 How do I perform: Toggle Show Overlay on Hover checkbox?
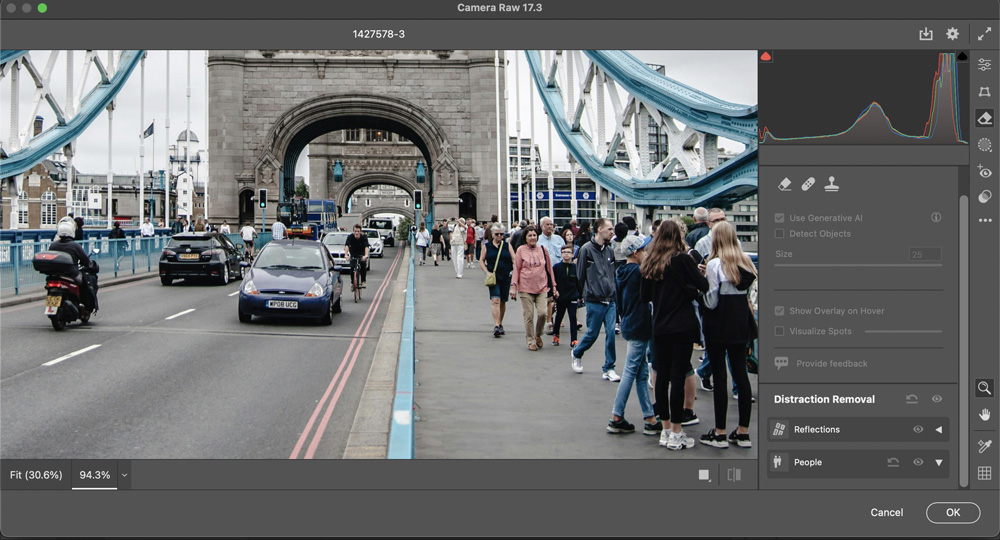779,311
